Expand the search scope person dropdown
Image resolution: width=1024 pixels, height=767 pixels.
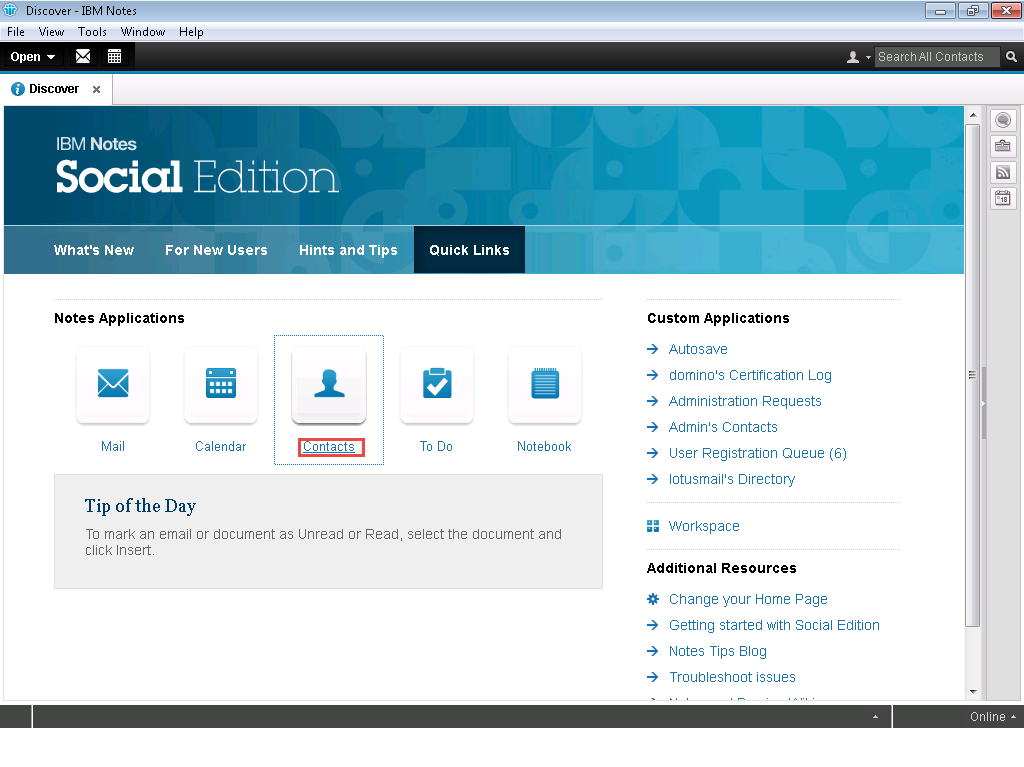click(x=858, y=57)
